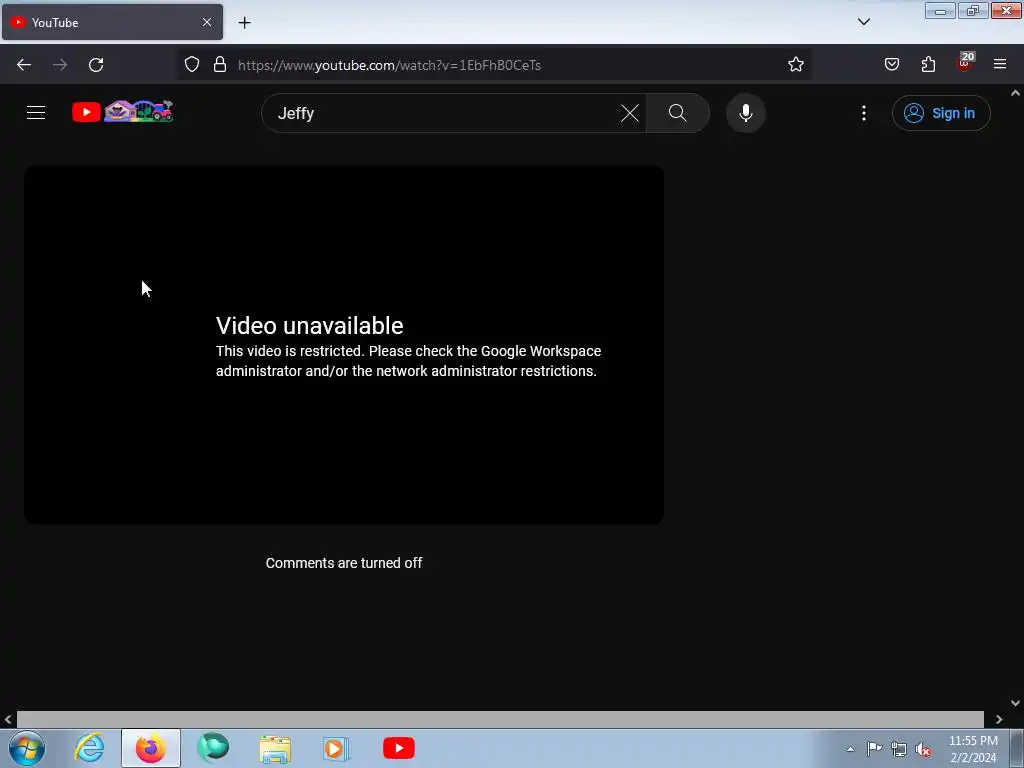
Task: Go forward one page in Firefox
Action: click(60, 65)
